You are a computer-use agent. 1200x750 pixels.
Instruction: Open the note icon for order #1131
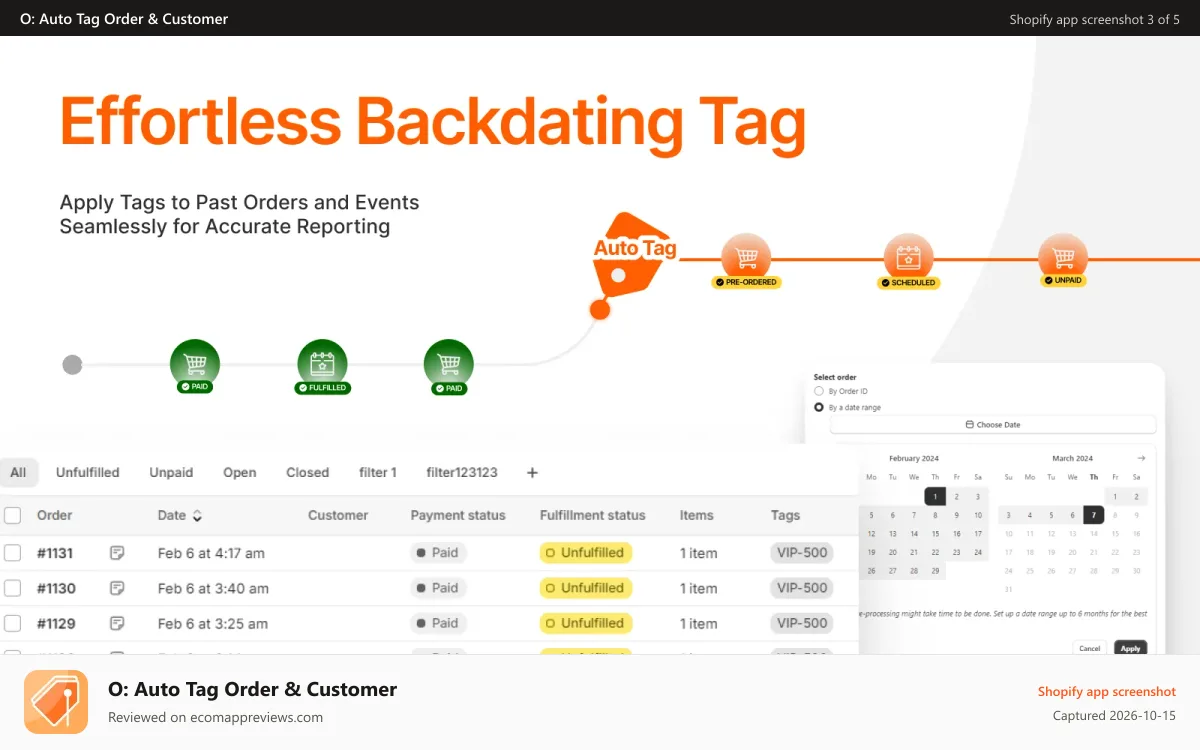point(117,552)
